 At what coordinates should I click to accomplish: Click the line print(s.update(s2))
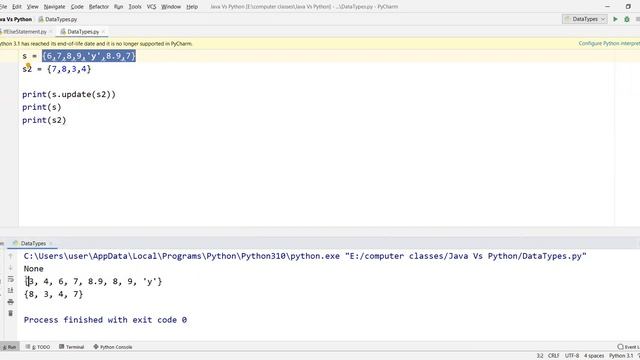tap(69, 94)
